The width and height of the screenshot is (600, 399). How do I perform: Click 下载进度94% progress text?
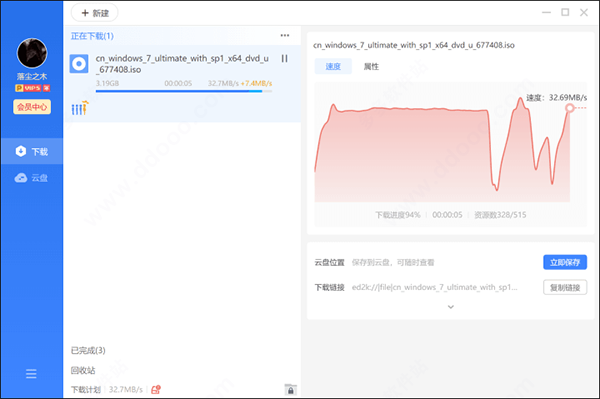tap(398, 215)
